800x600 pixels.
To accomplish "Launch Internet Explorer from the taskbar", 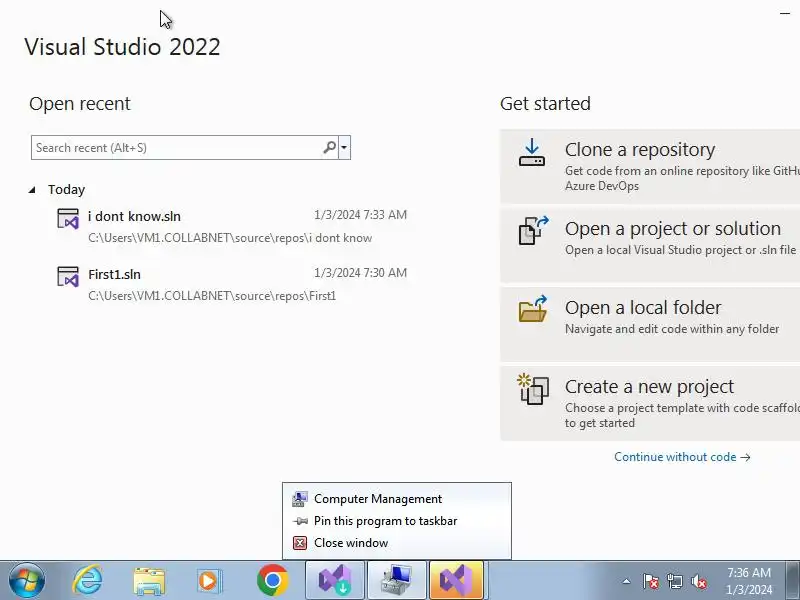I will click(88, 581).
